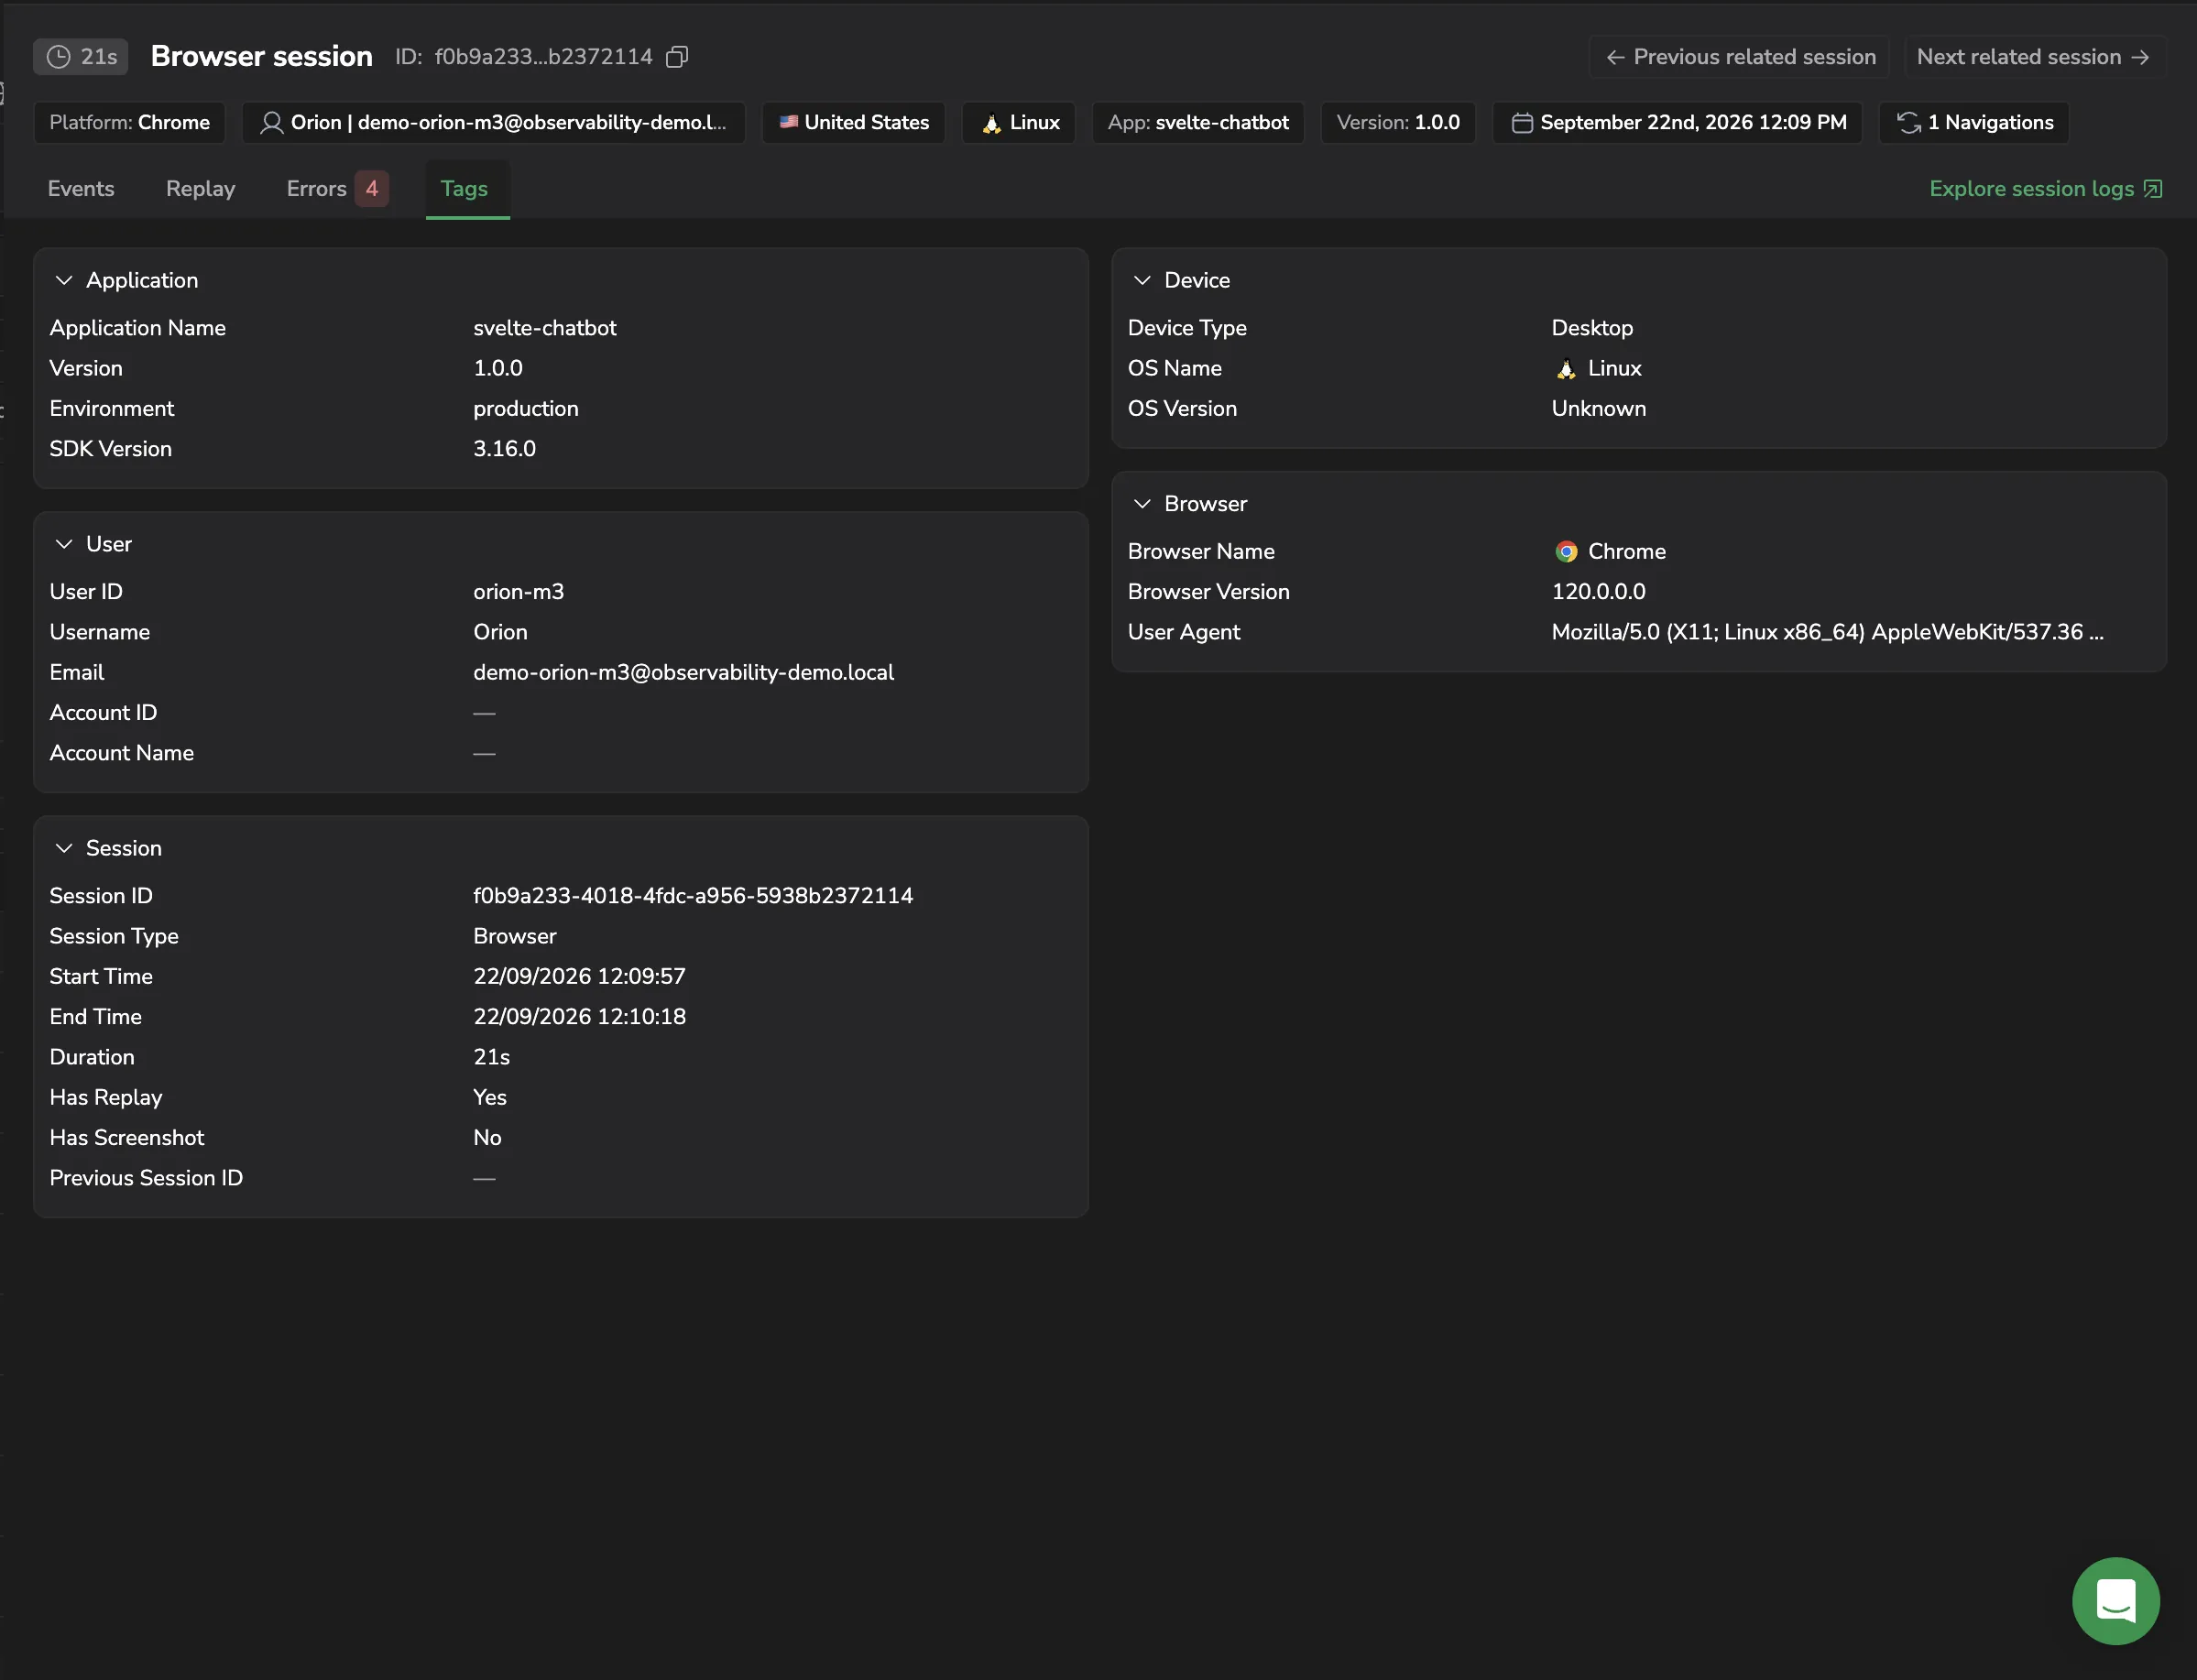Click the OS Version value Unknown
The image size is (2197, 1680).
pyautogui.click(x=1599, y=409)
